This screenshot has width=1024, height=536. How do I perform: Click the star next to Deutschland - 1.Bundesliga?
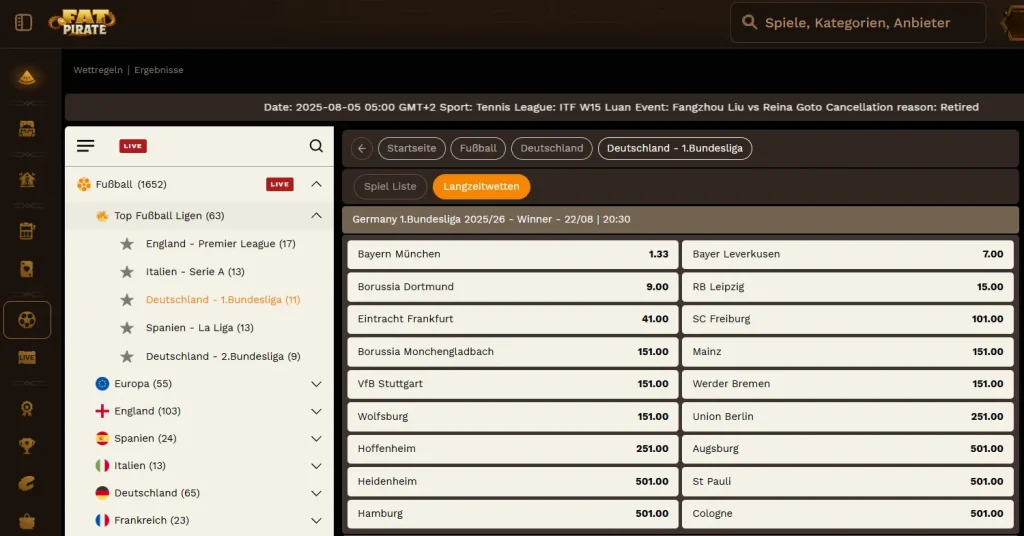tap(127, 300)
